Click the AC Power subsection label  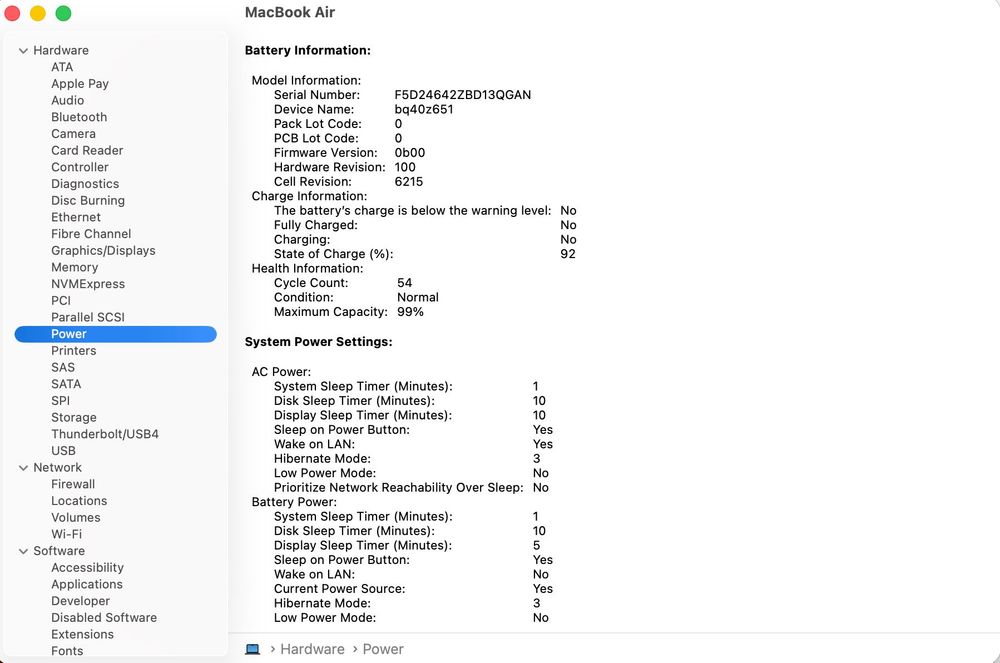(x=281, y=372)
